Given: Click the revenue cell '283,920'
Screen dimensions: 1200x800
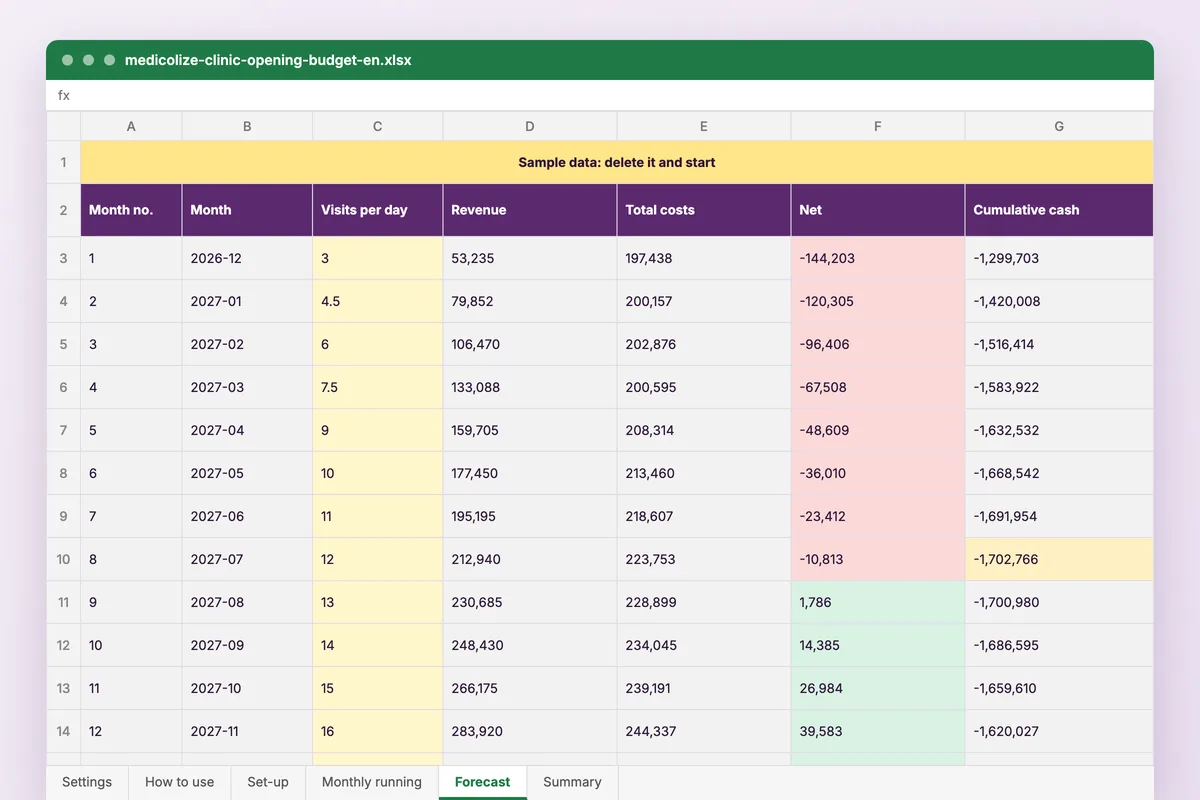Looking at the screenshot, I should coord(530,731).
